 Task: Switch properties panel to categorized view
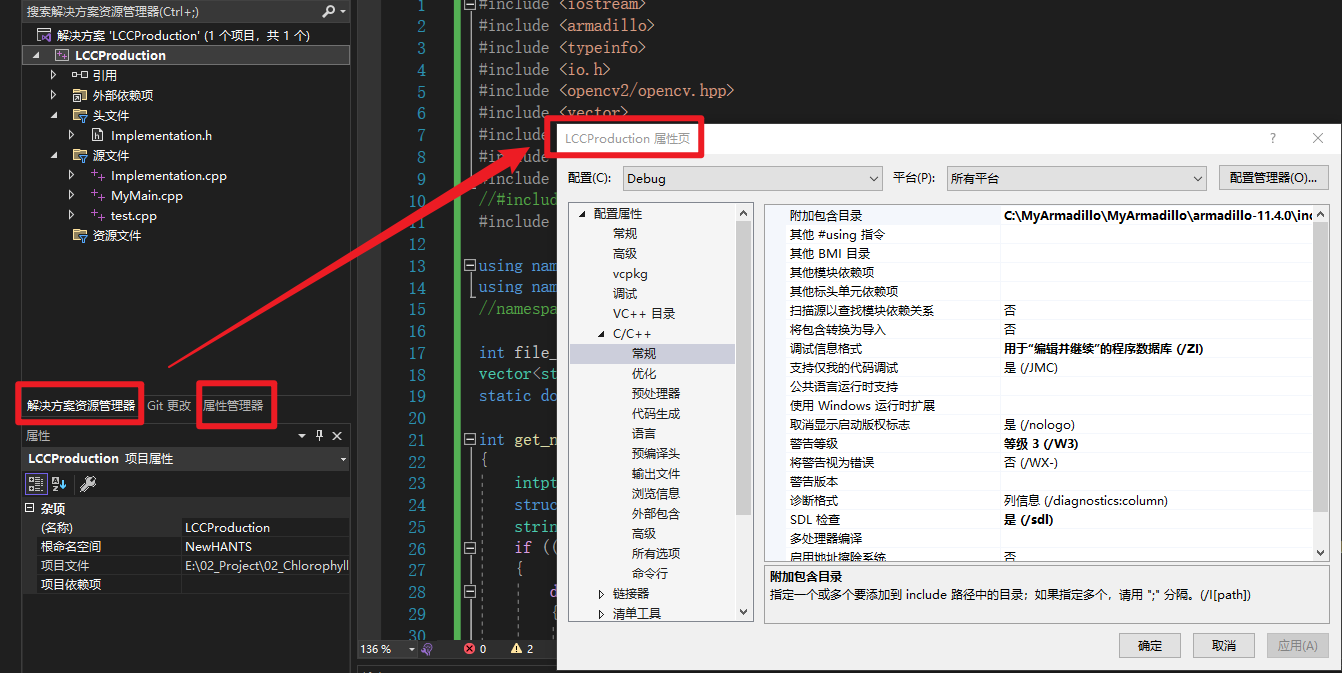36,484
